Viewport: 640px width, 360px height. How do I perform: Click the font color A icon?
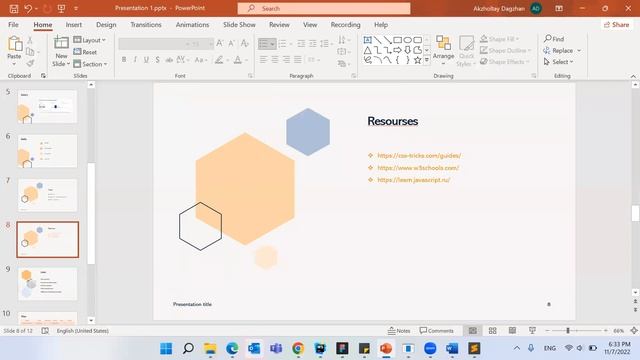coord(238,60)
